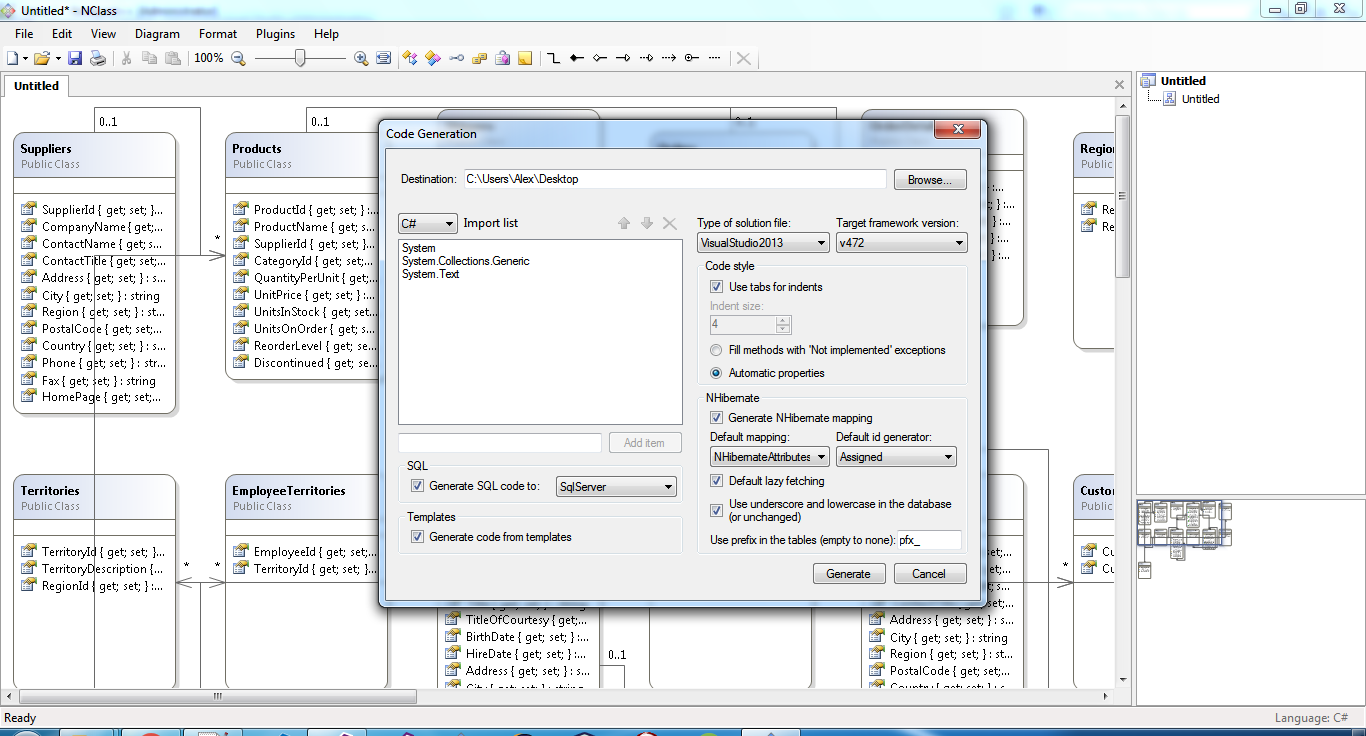The width and height of the screenshot is (1366, 736).
Task: Toggle Generate code from templates checkbox
Action: pyautogui.click(x=417, y=537)
